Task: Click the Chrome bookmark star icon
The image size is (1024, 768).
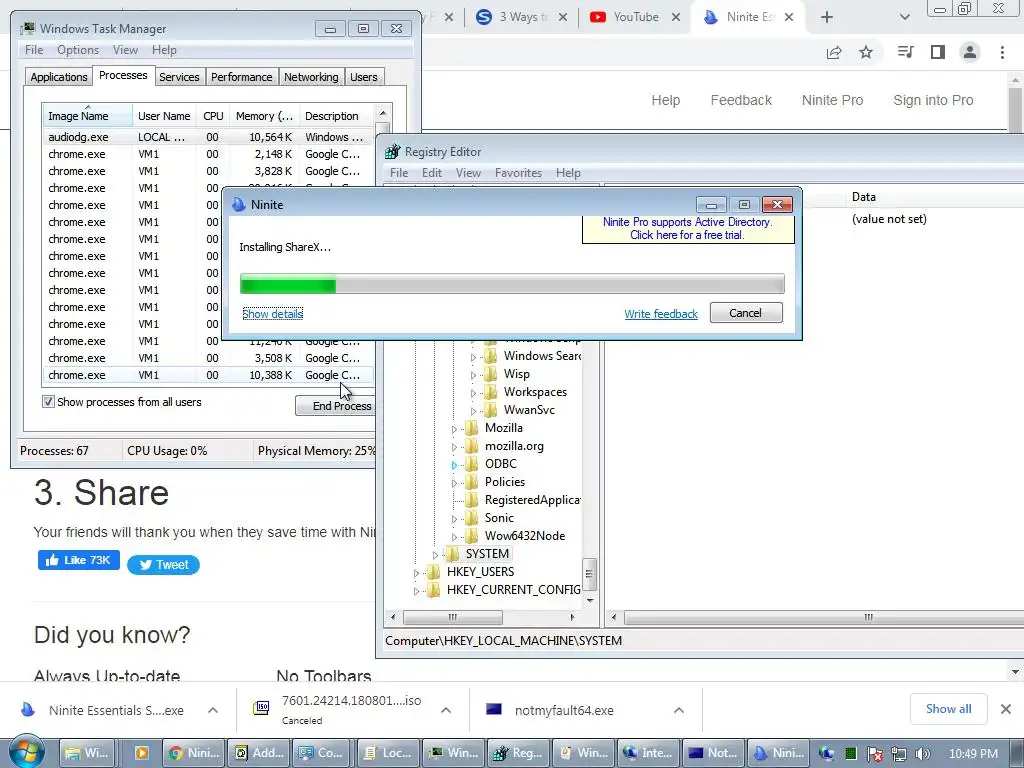Action: (x=866, y=52)
